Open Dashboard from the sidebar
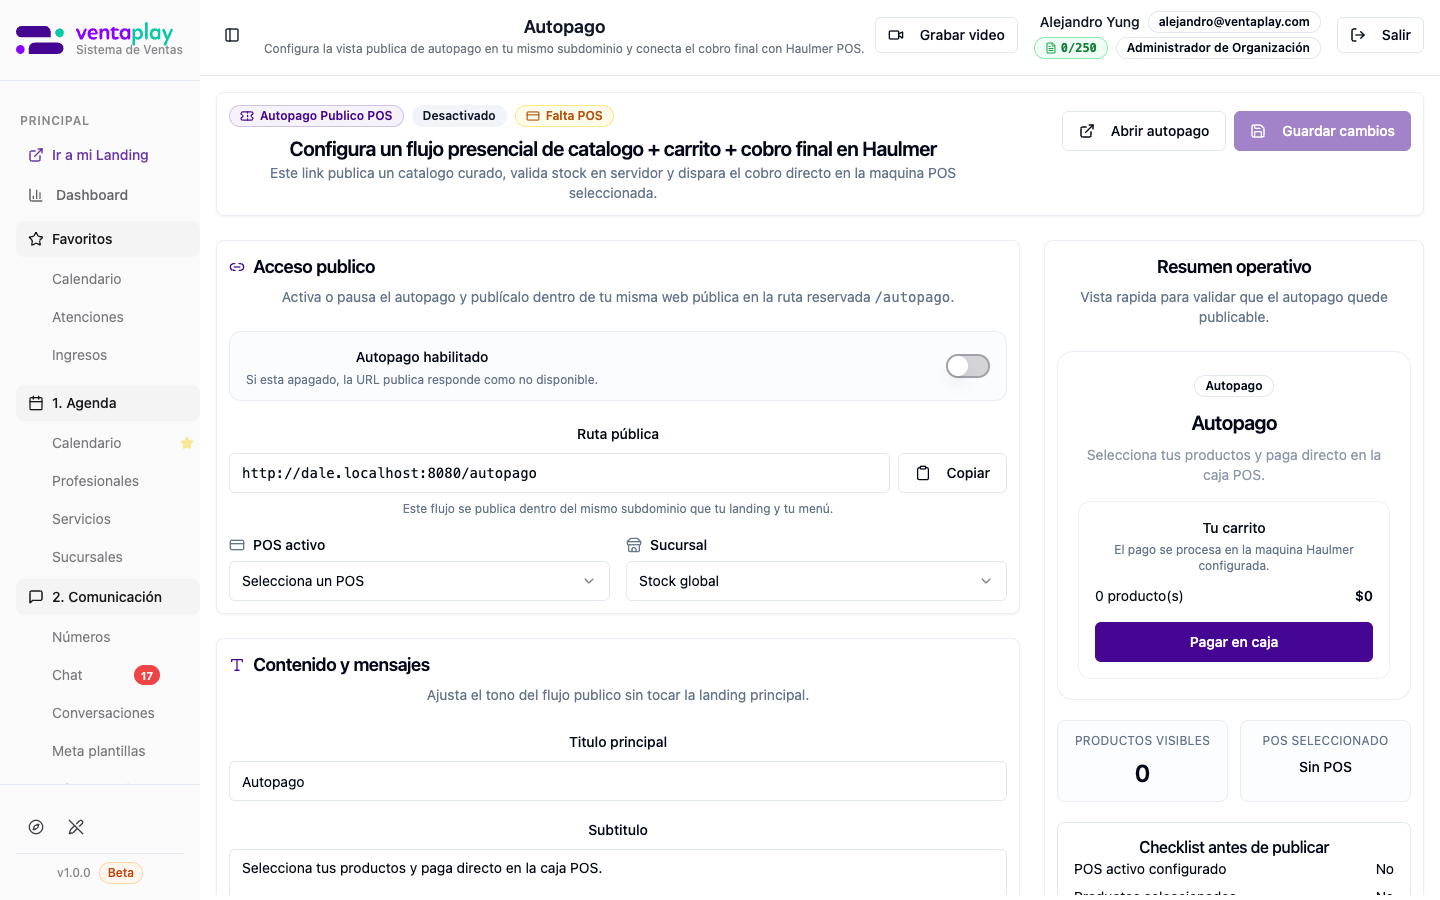 pyautogui.click(x=92, y=195)
